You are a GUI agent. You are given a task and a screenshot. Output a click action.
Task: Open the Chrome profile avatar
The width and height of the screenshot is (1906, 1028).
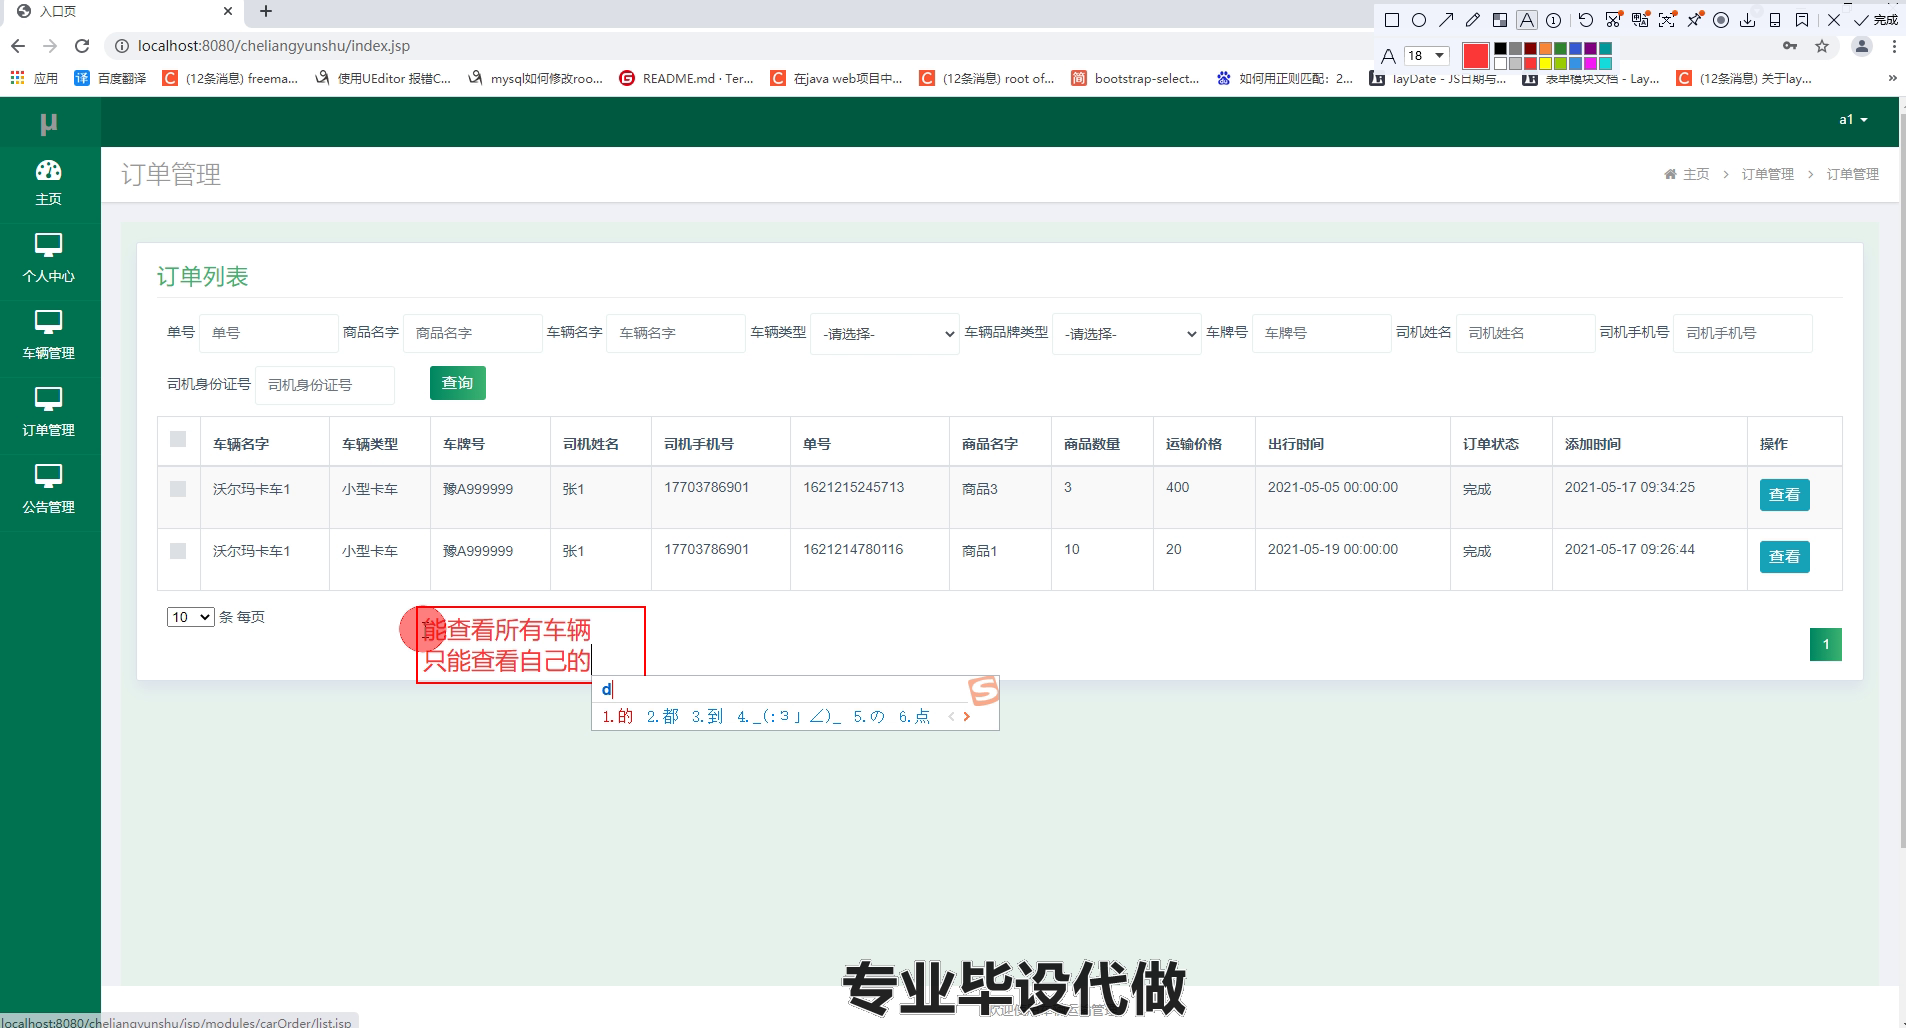click(x=1862, y=46)
